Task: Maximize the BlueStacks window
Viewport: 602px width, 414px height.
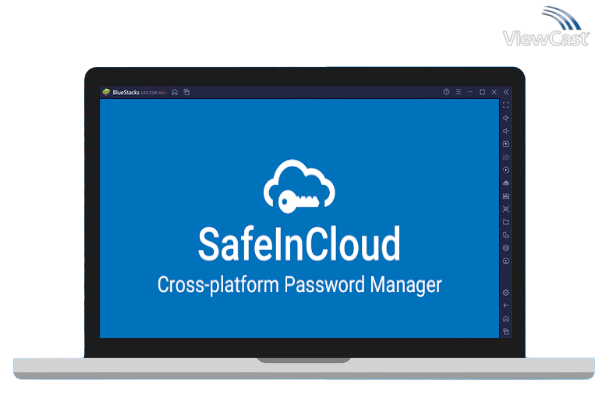Action: click(x=482, y=92)
